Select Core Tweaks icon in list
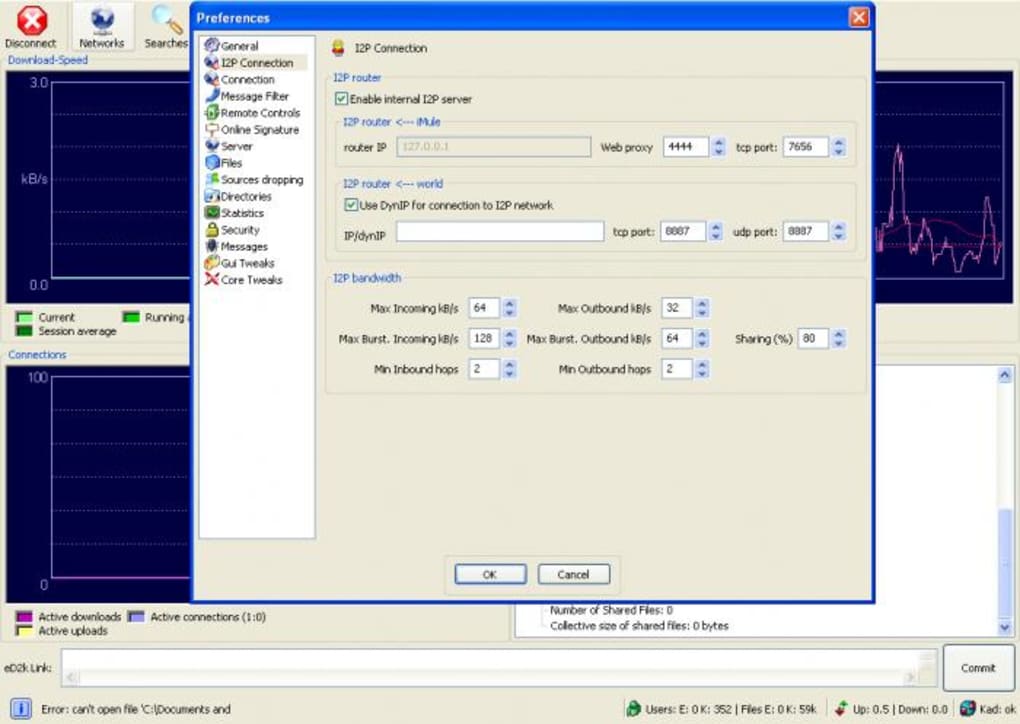The width and height of the screenshot is (1020, 724). click(211, 280)
